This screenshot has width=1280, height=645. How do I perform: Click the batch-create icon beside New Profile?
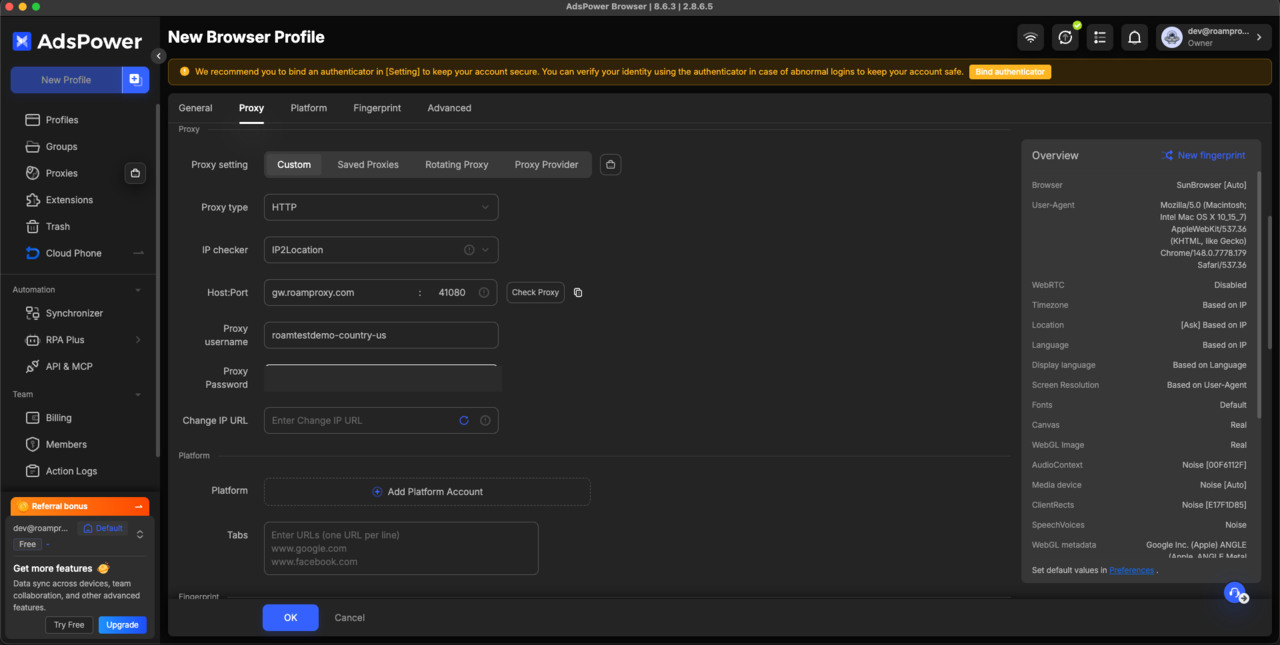135,80
